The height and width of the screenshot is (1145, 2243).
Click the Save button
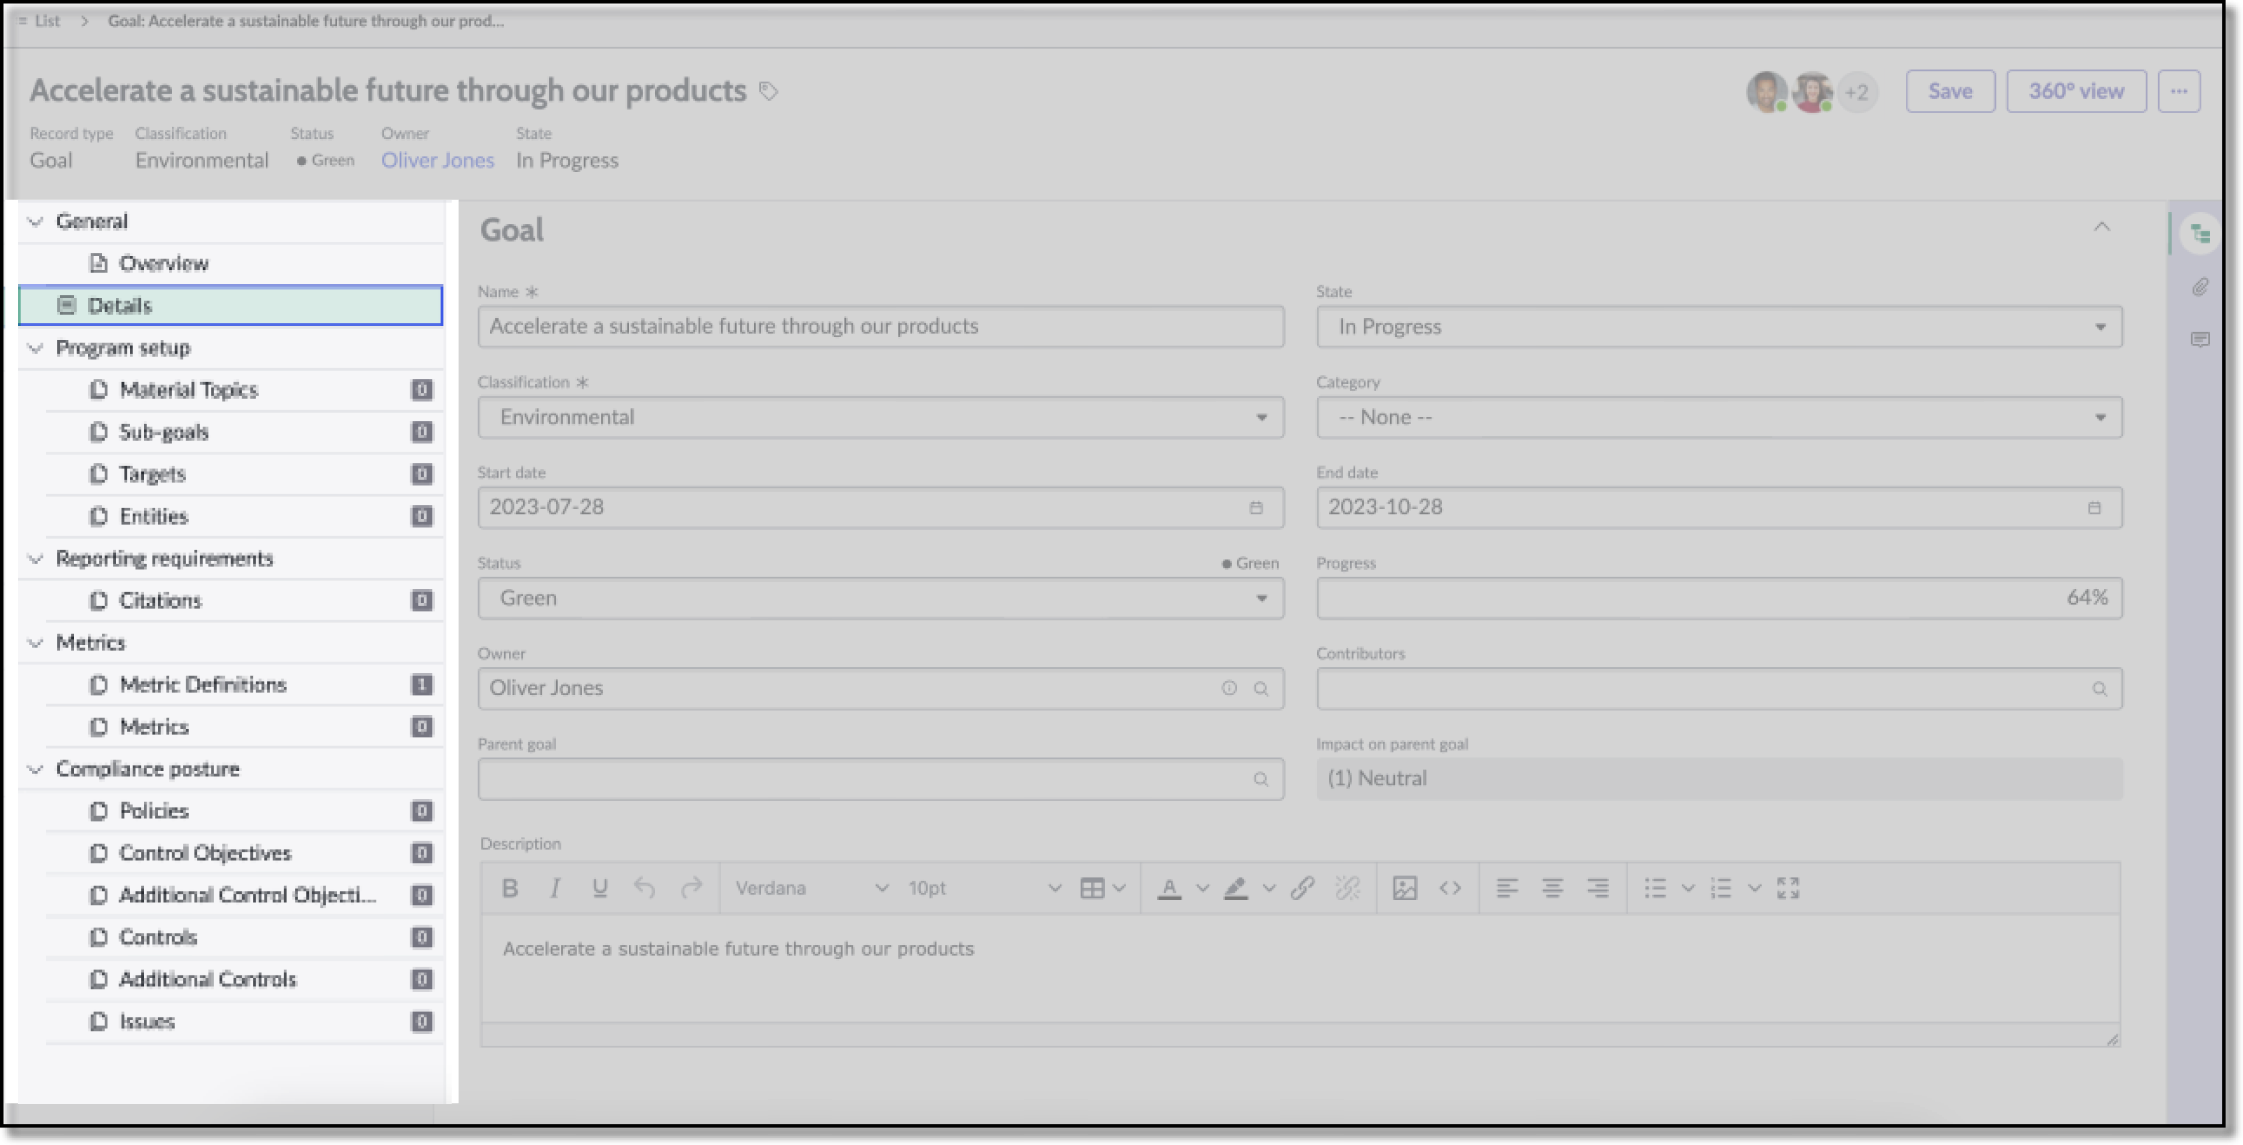(1948, 90)
